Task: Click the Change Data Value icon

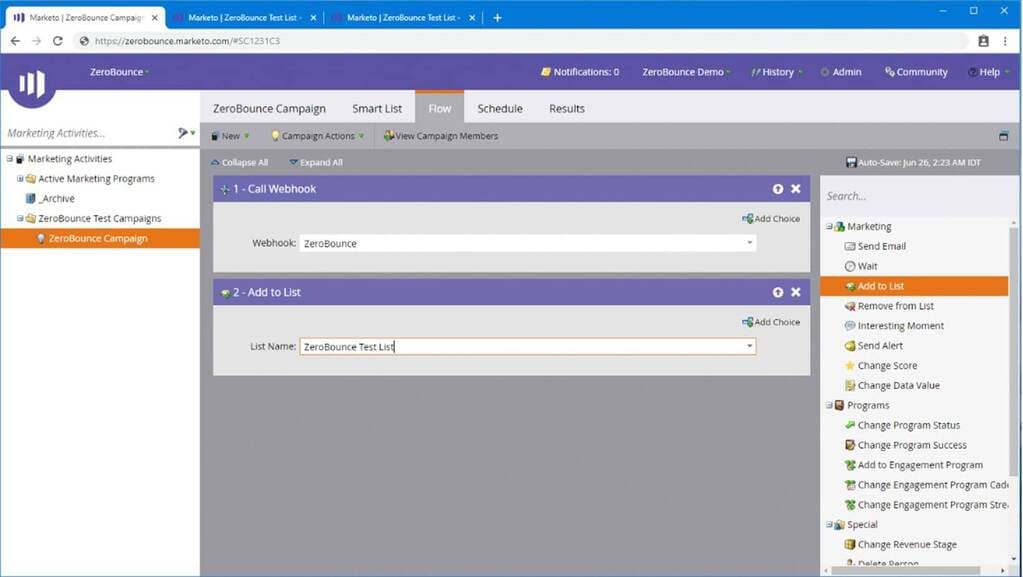Action: click(849, 386)
